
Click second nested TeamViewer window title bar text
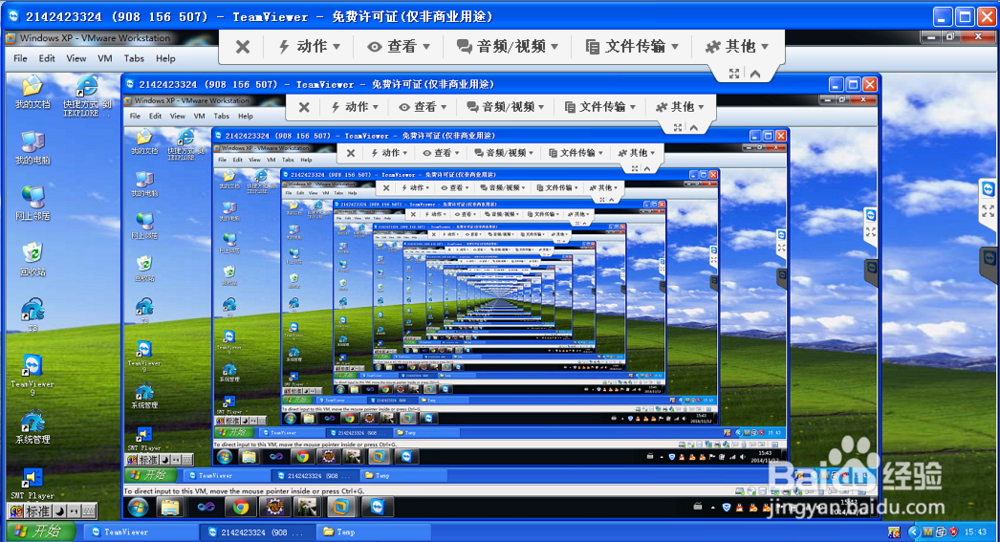pyautogui.click(x=316, y=84)
